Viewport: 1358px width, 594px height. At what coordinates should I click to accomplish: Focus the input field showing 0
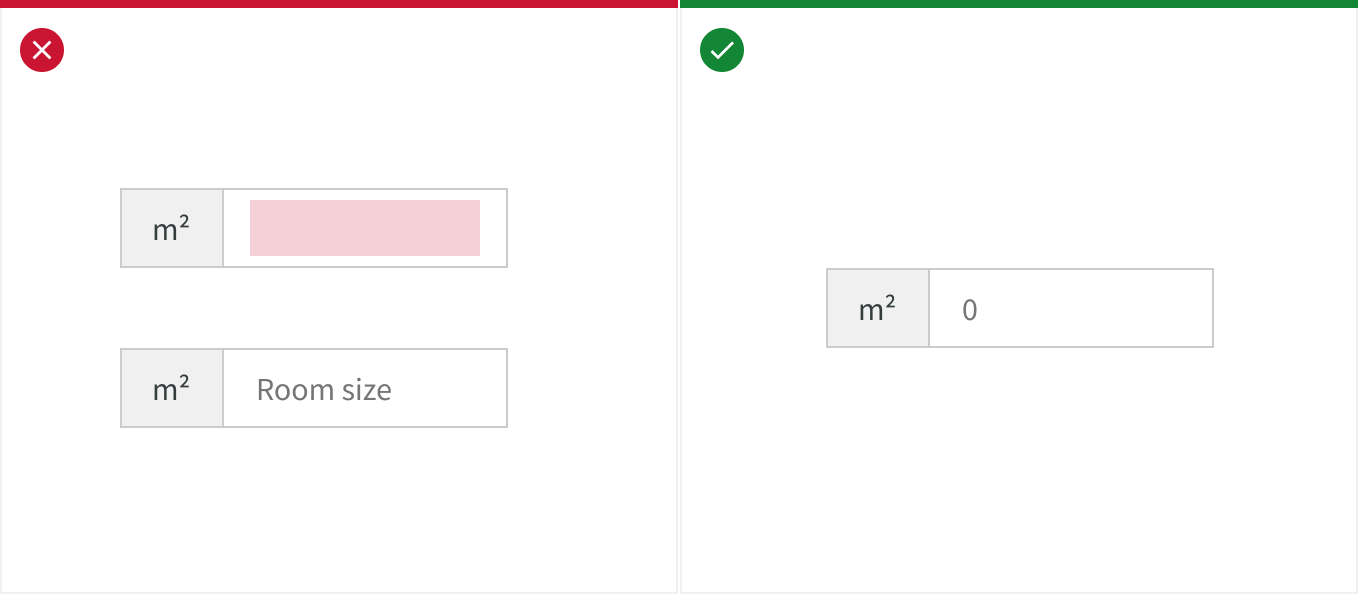click(1070, 309)
